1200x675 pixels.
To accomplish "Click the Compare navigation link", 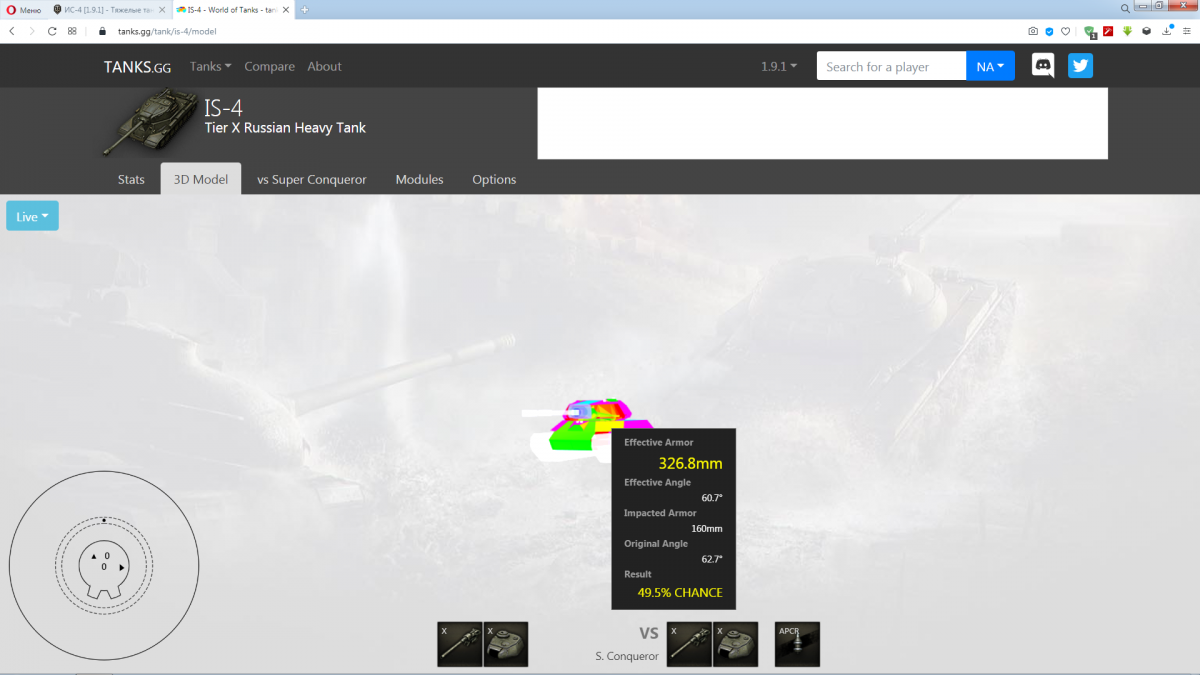I will click(269, 66).
